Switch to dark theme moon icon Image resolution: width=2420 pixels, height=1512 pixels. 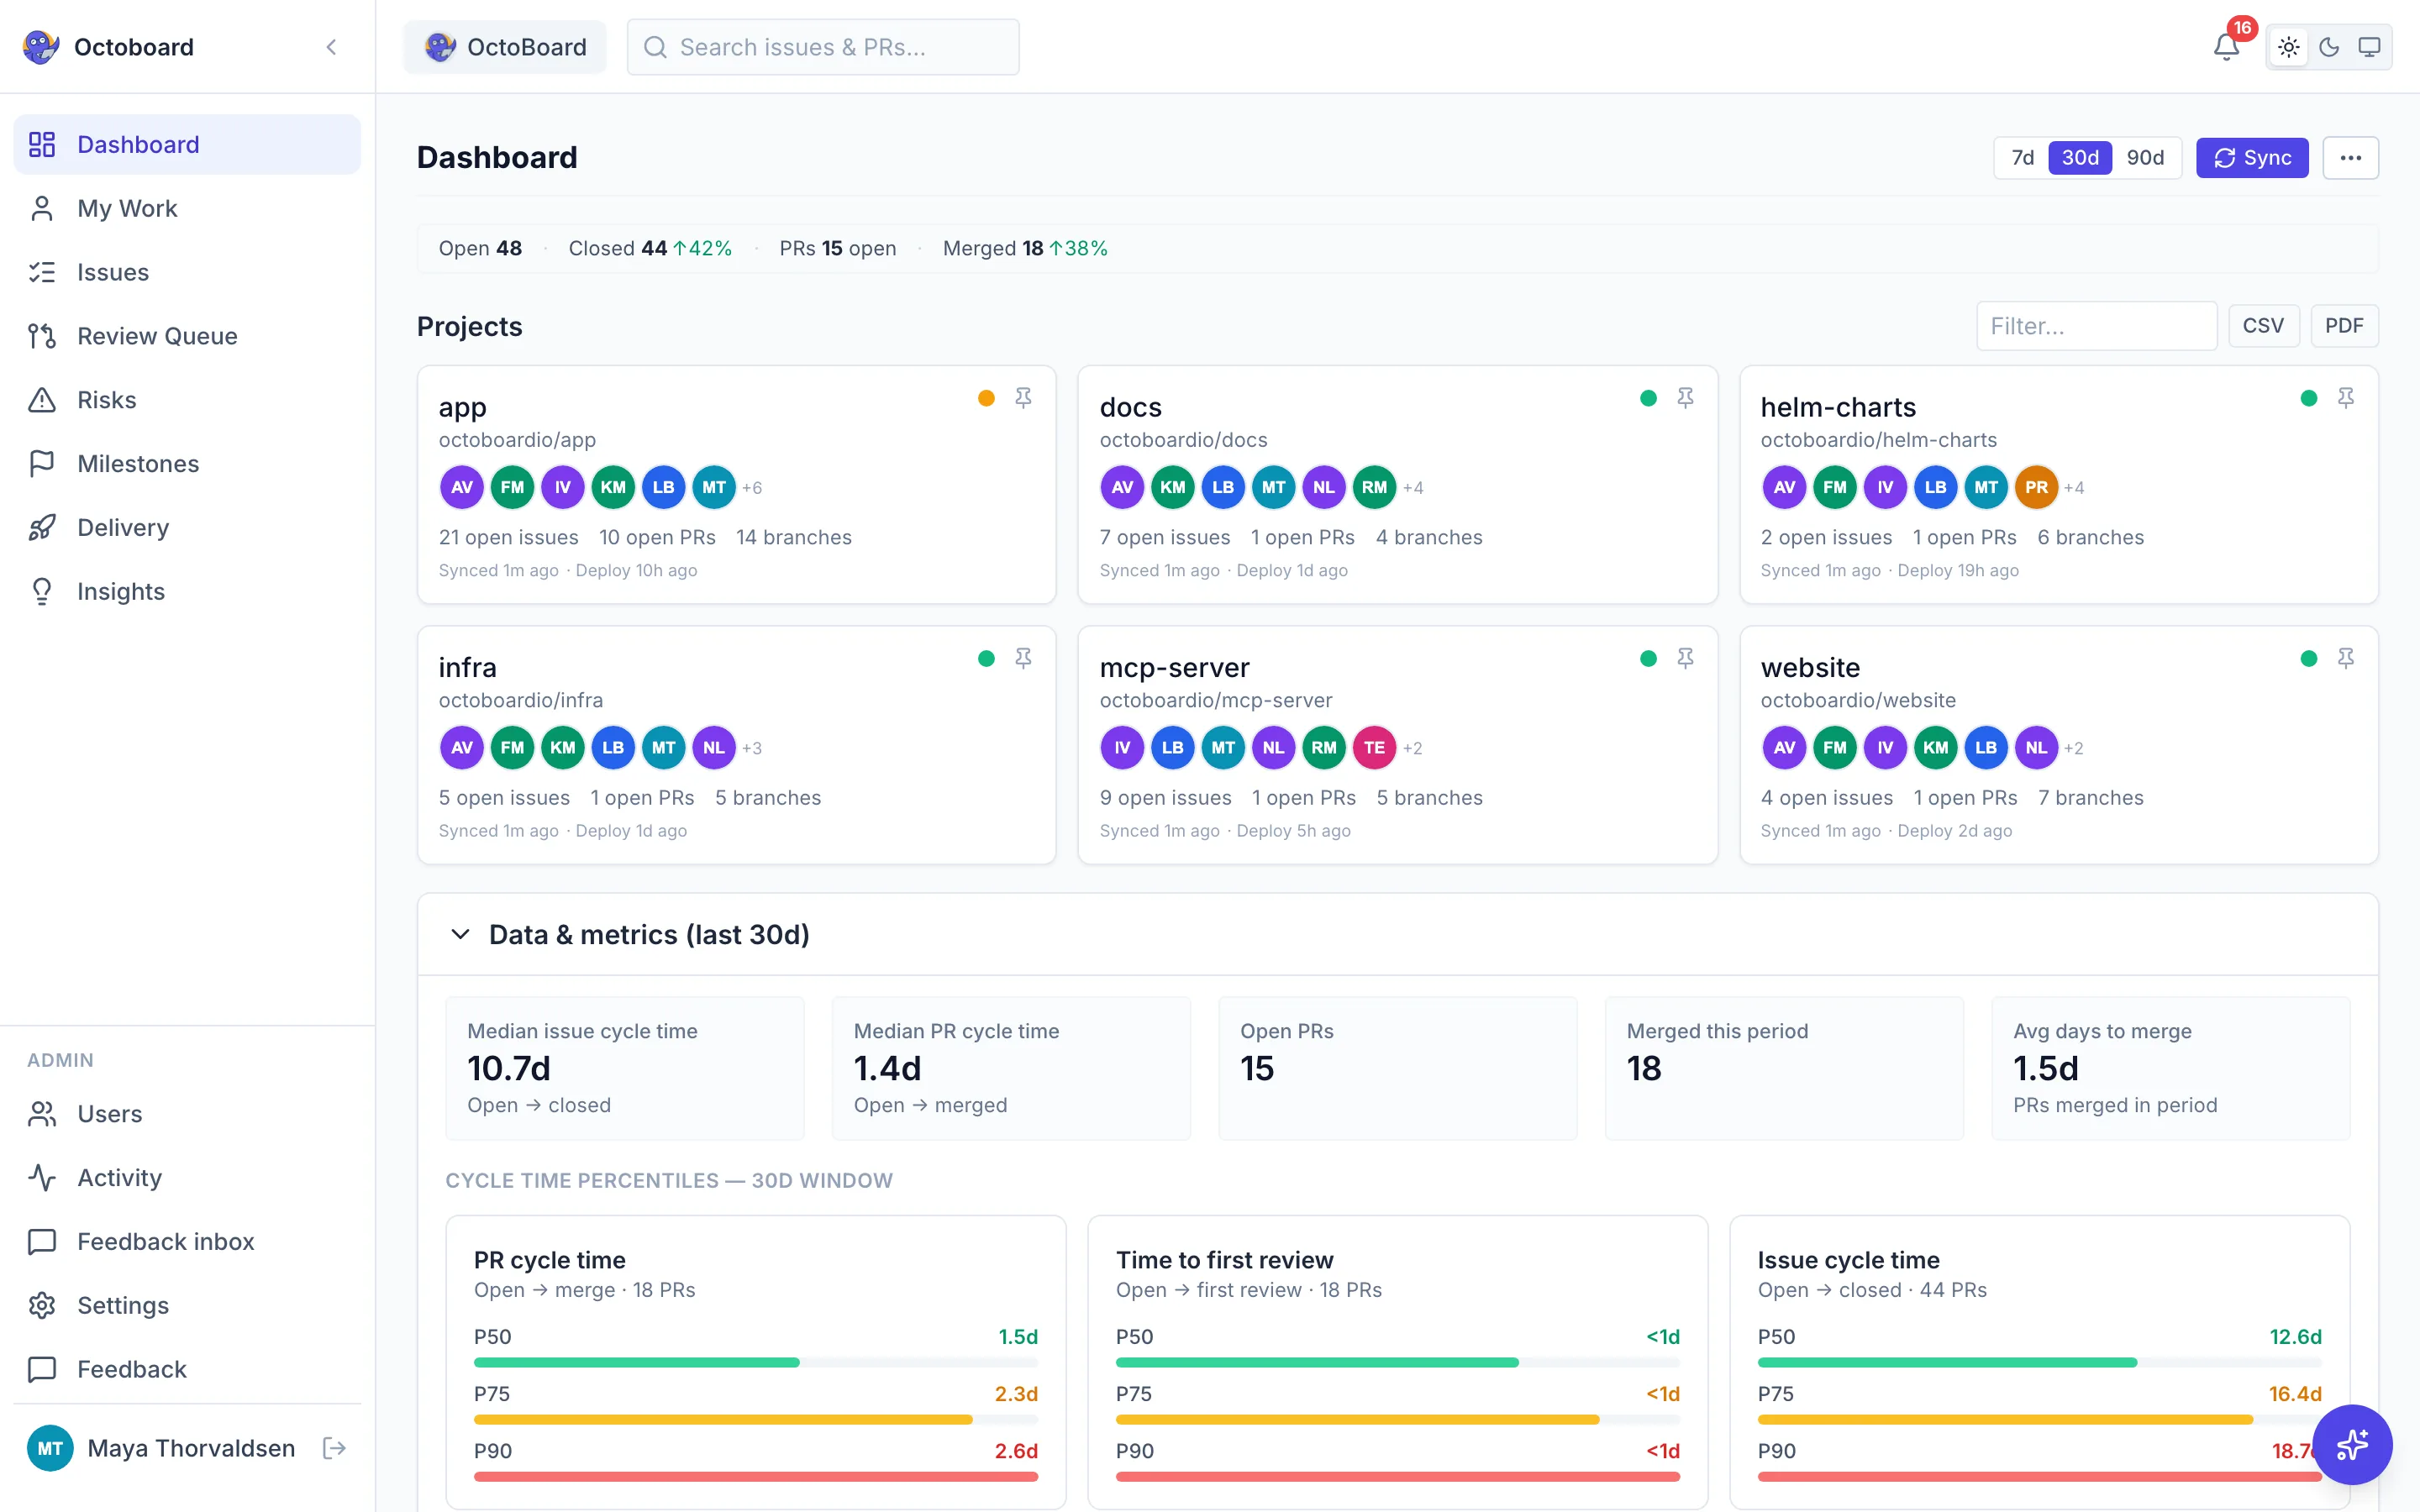2329,47
